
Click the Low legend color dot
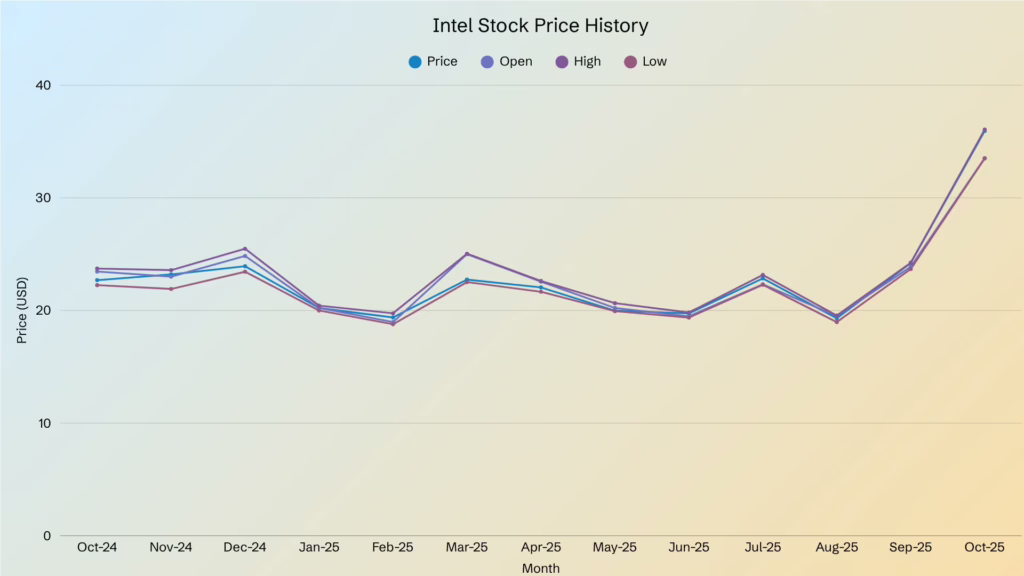tap(630, 62)
